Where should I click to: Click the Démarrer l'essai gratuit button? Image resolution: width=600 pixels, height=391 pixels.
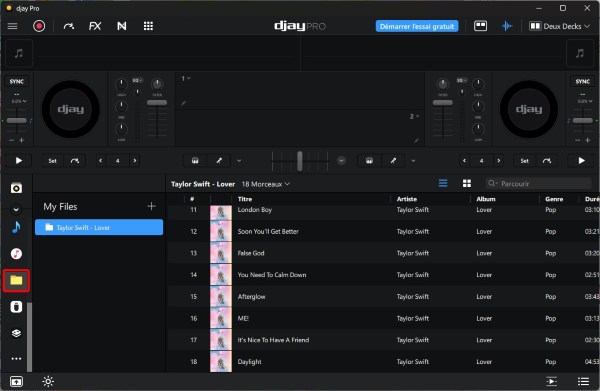tap(417, 26)
